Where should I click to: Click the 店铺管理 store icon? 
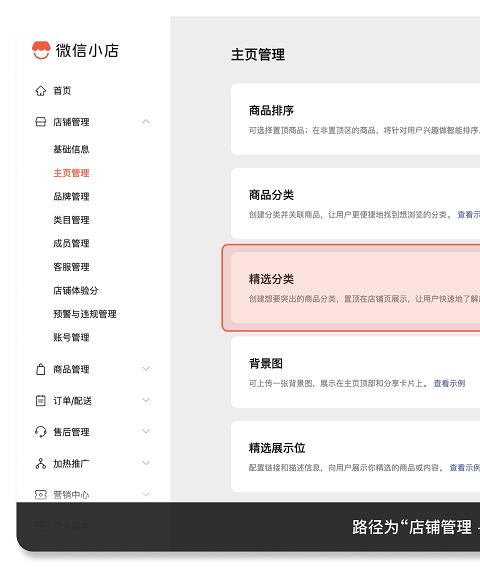pyautogui.click(x=41, y=122)
